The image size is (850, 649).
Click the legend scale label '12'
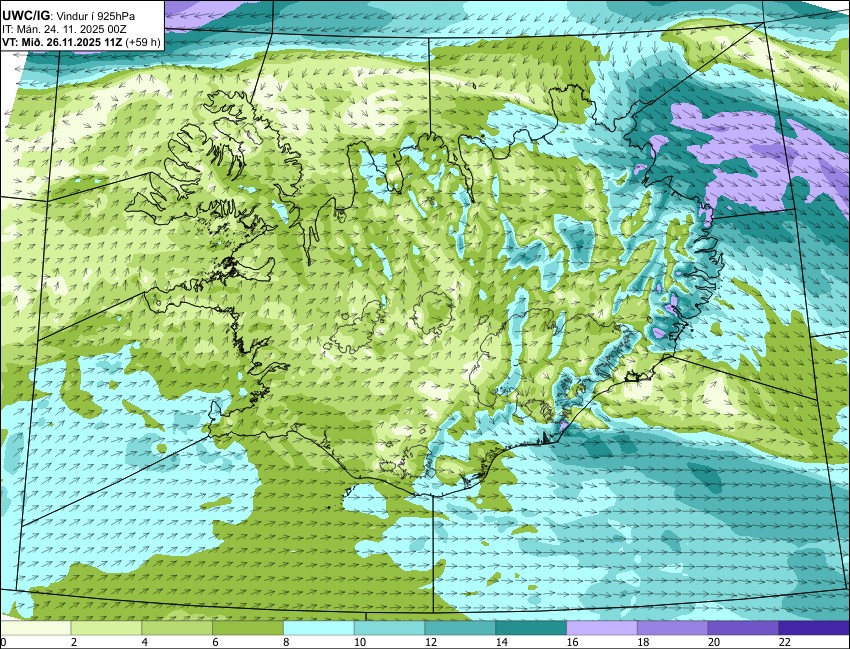pos(430,642)
